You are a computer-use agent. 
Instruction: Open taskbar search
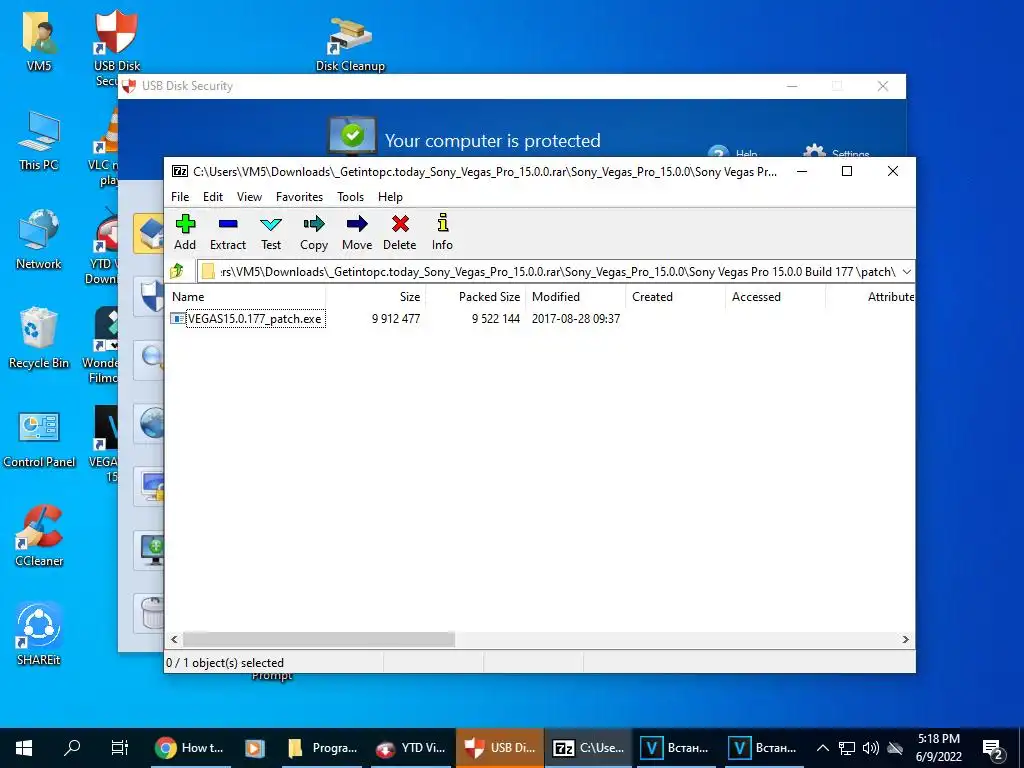[x=72, y=748]
